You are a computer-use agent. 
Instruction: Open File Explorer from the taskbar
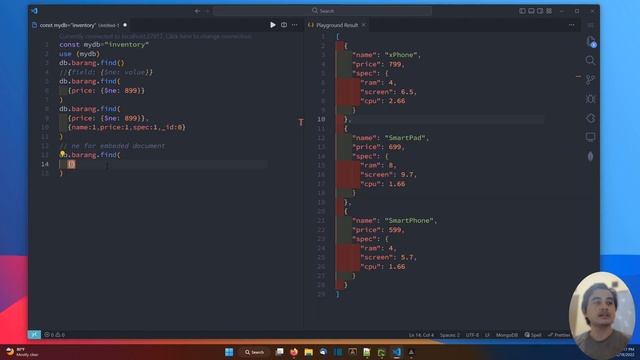(x=309, y=352)
